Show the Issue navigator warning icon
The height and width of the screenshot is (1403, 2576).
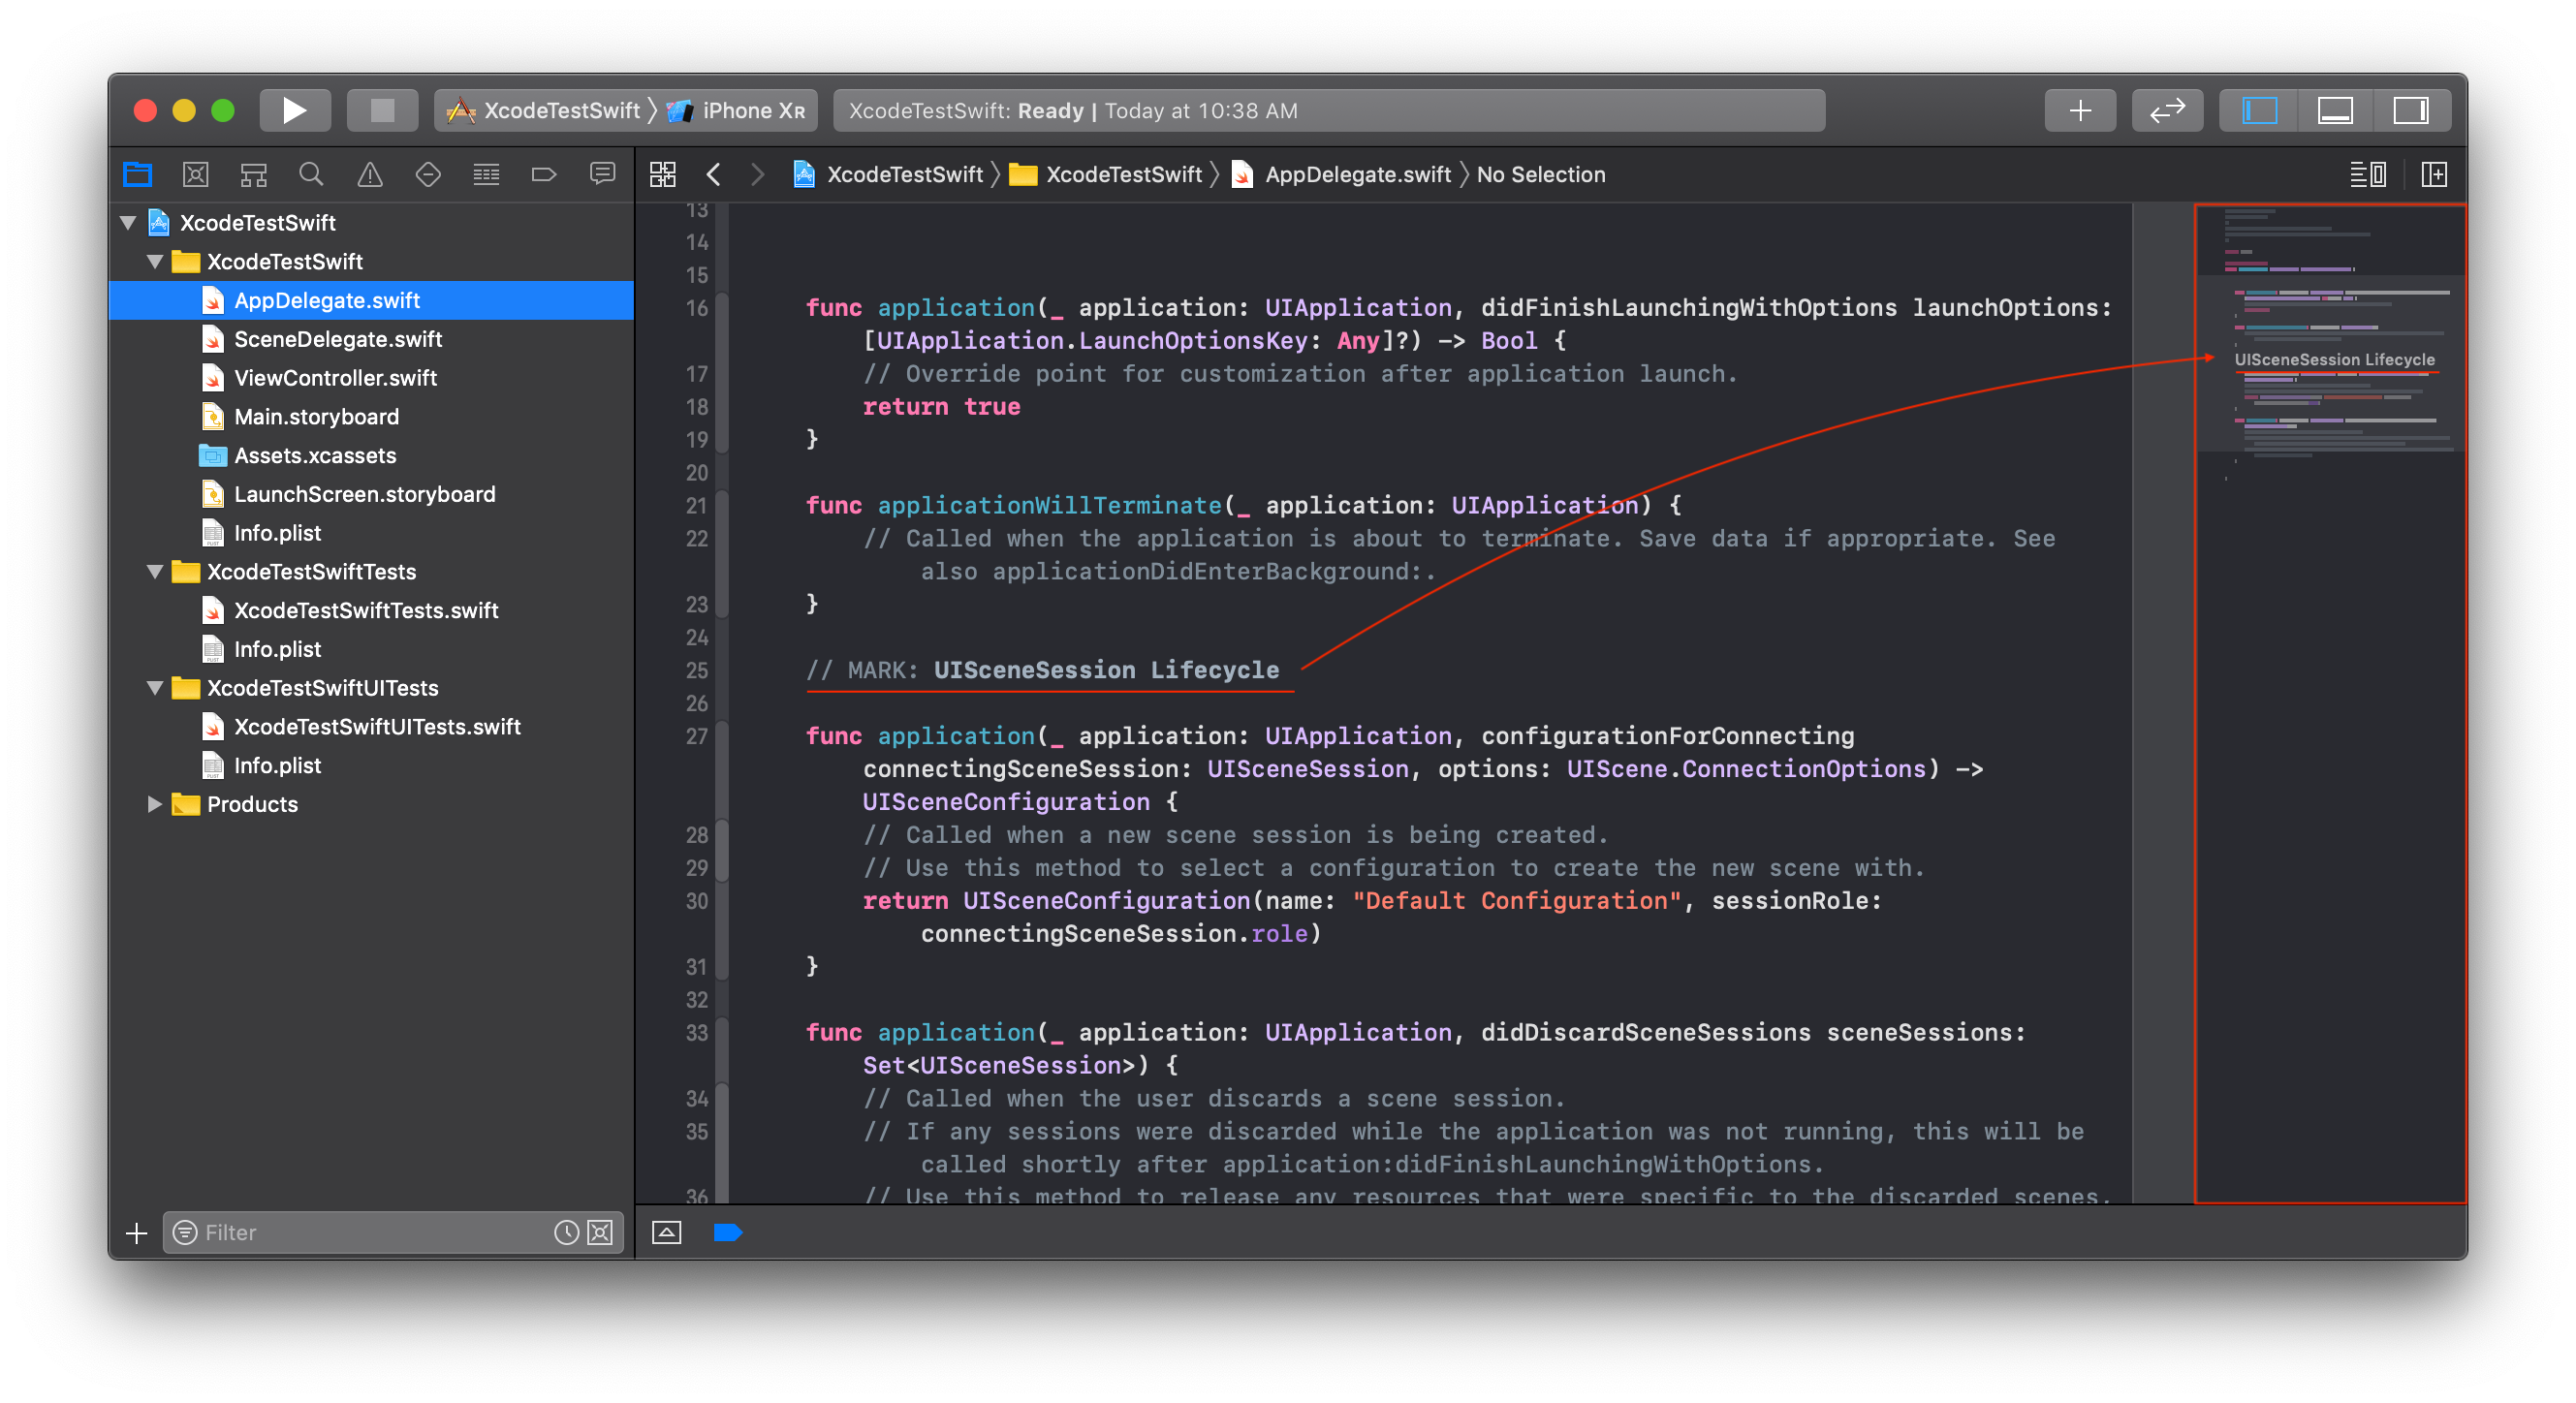pyautogui.click(x=370, y=173)
